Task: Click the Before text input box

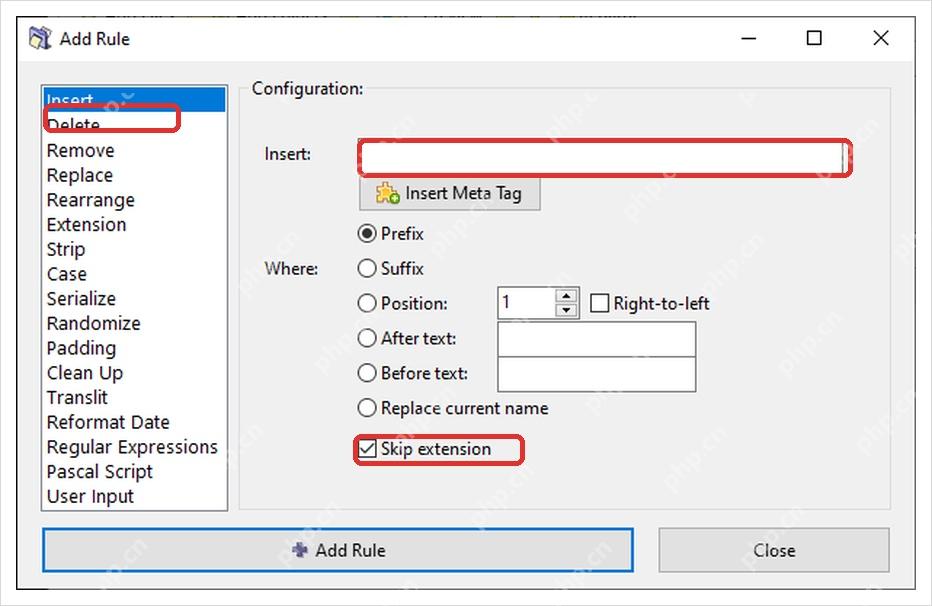Action: coord(596,374)
